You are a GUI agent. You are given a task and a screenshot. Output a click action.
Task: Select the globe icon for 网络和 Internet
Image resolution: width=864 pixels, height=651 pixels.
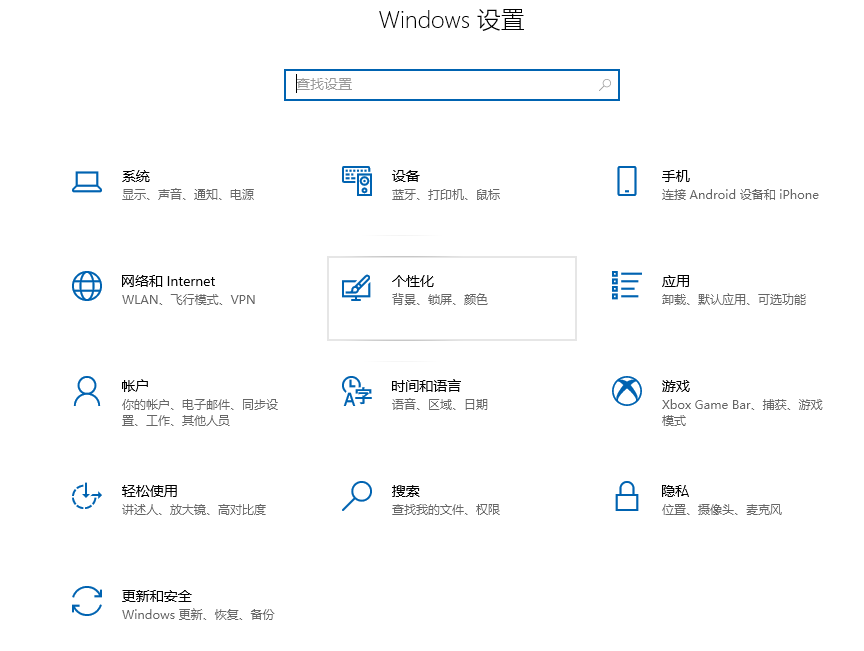coord(87,286)
